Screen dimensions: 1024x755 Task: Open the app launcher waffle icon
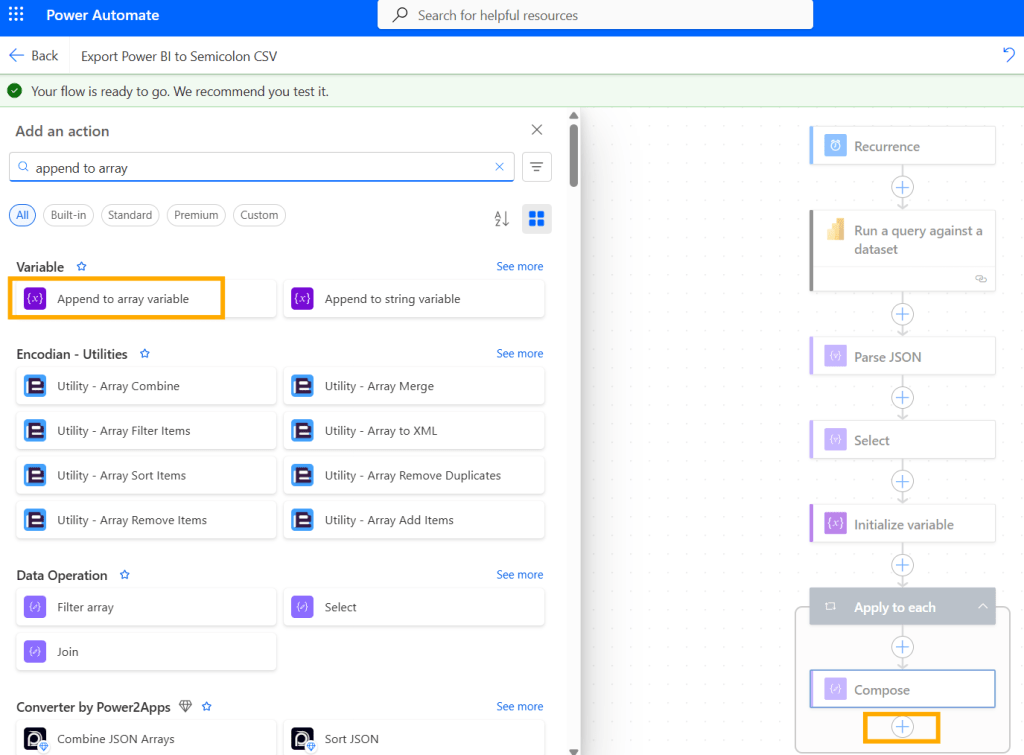pyautogui.click(x=16, y=15)
